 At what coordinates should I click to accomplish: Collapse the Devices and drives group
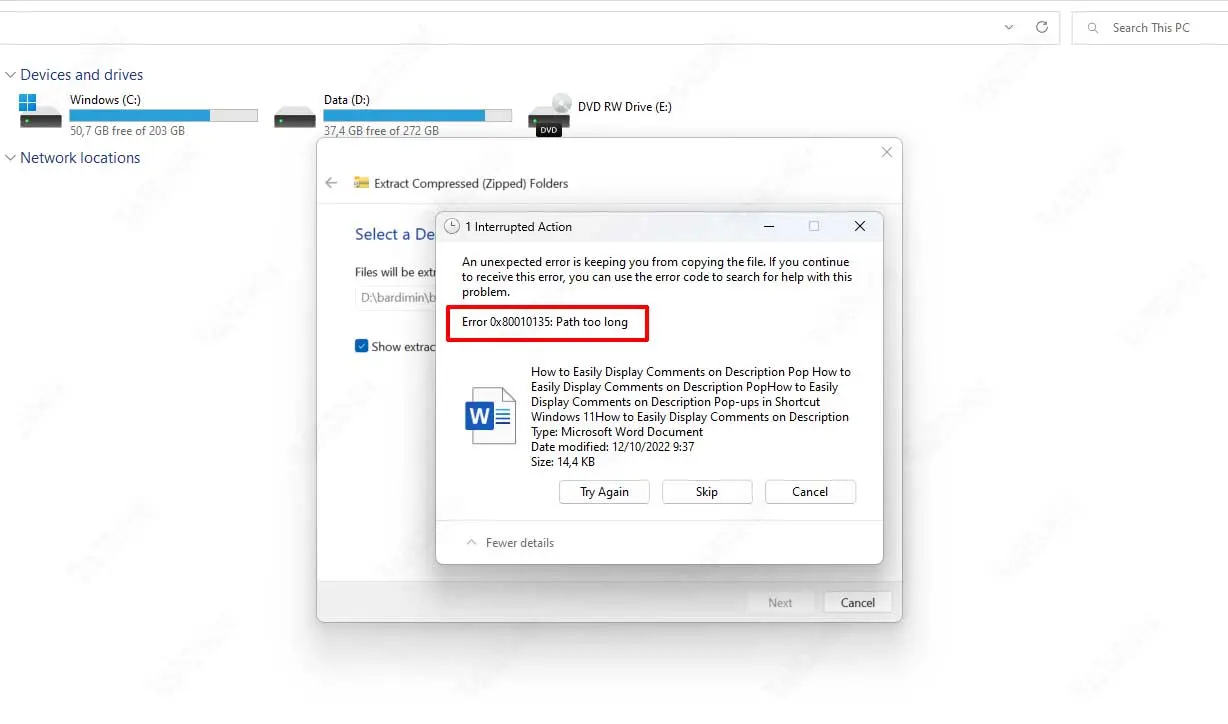10,75
